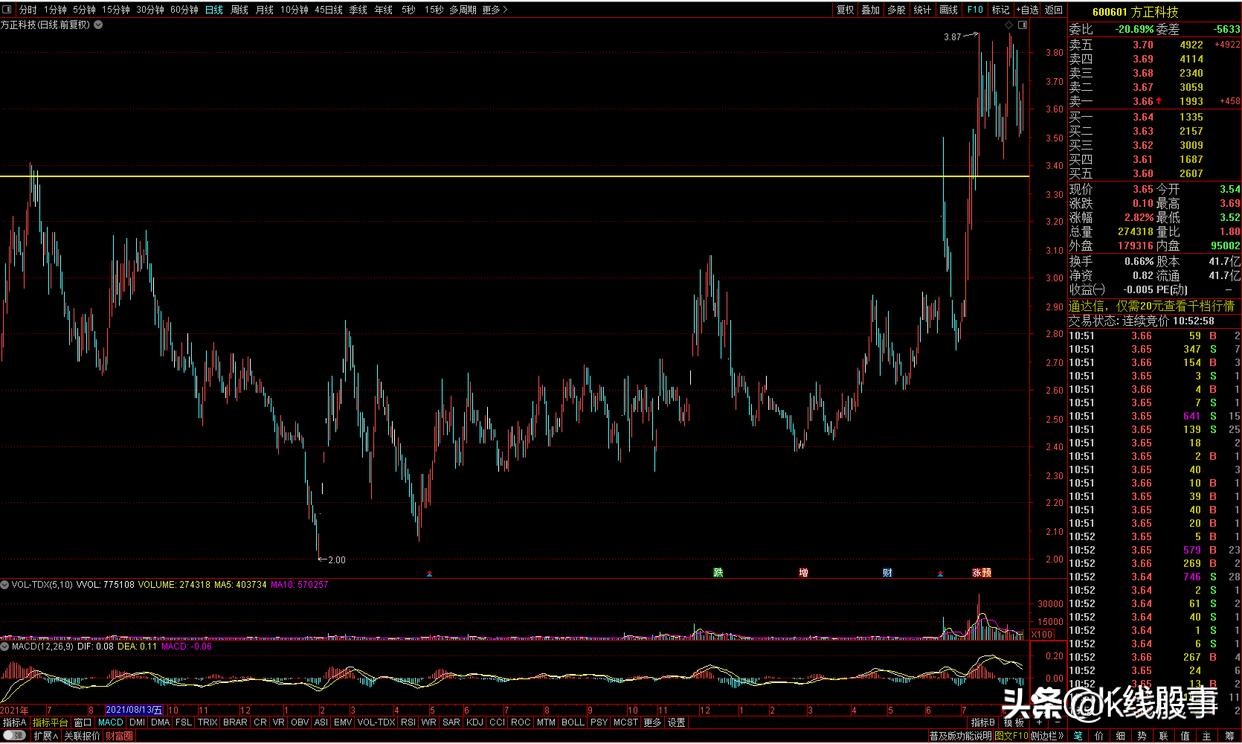The image size is (1242, 744).
Task: Expand the 更多 indicators list in the bottom bar
Action: tap(652, 722)
